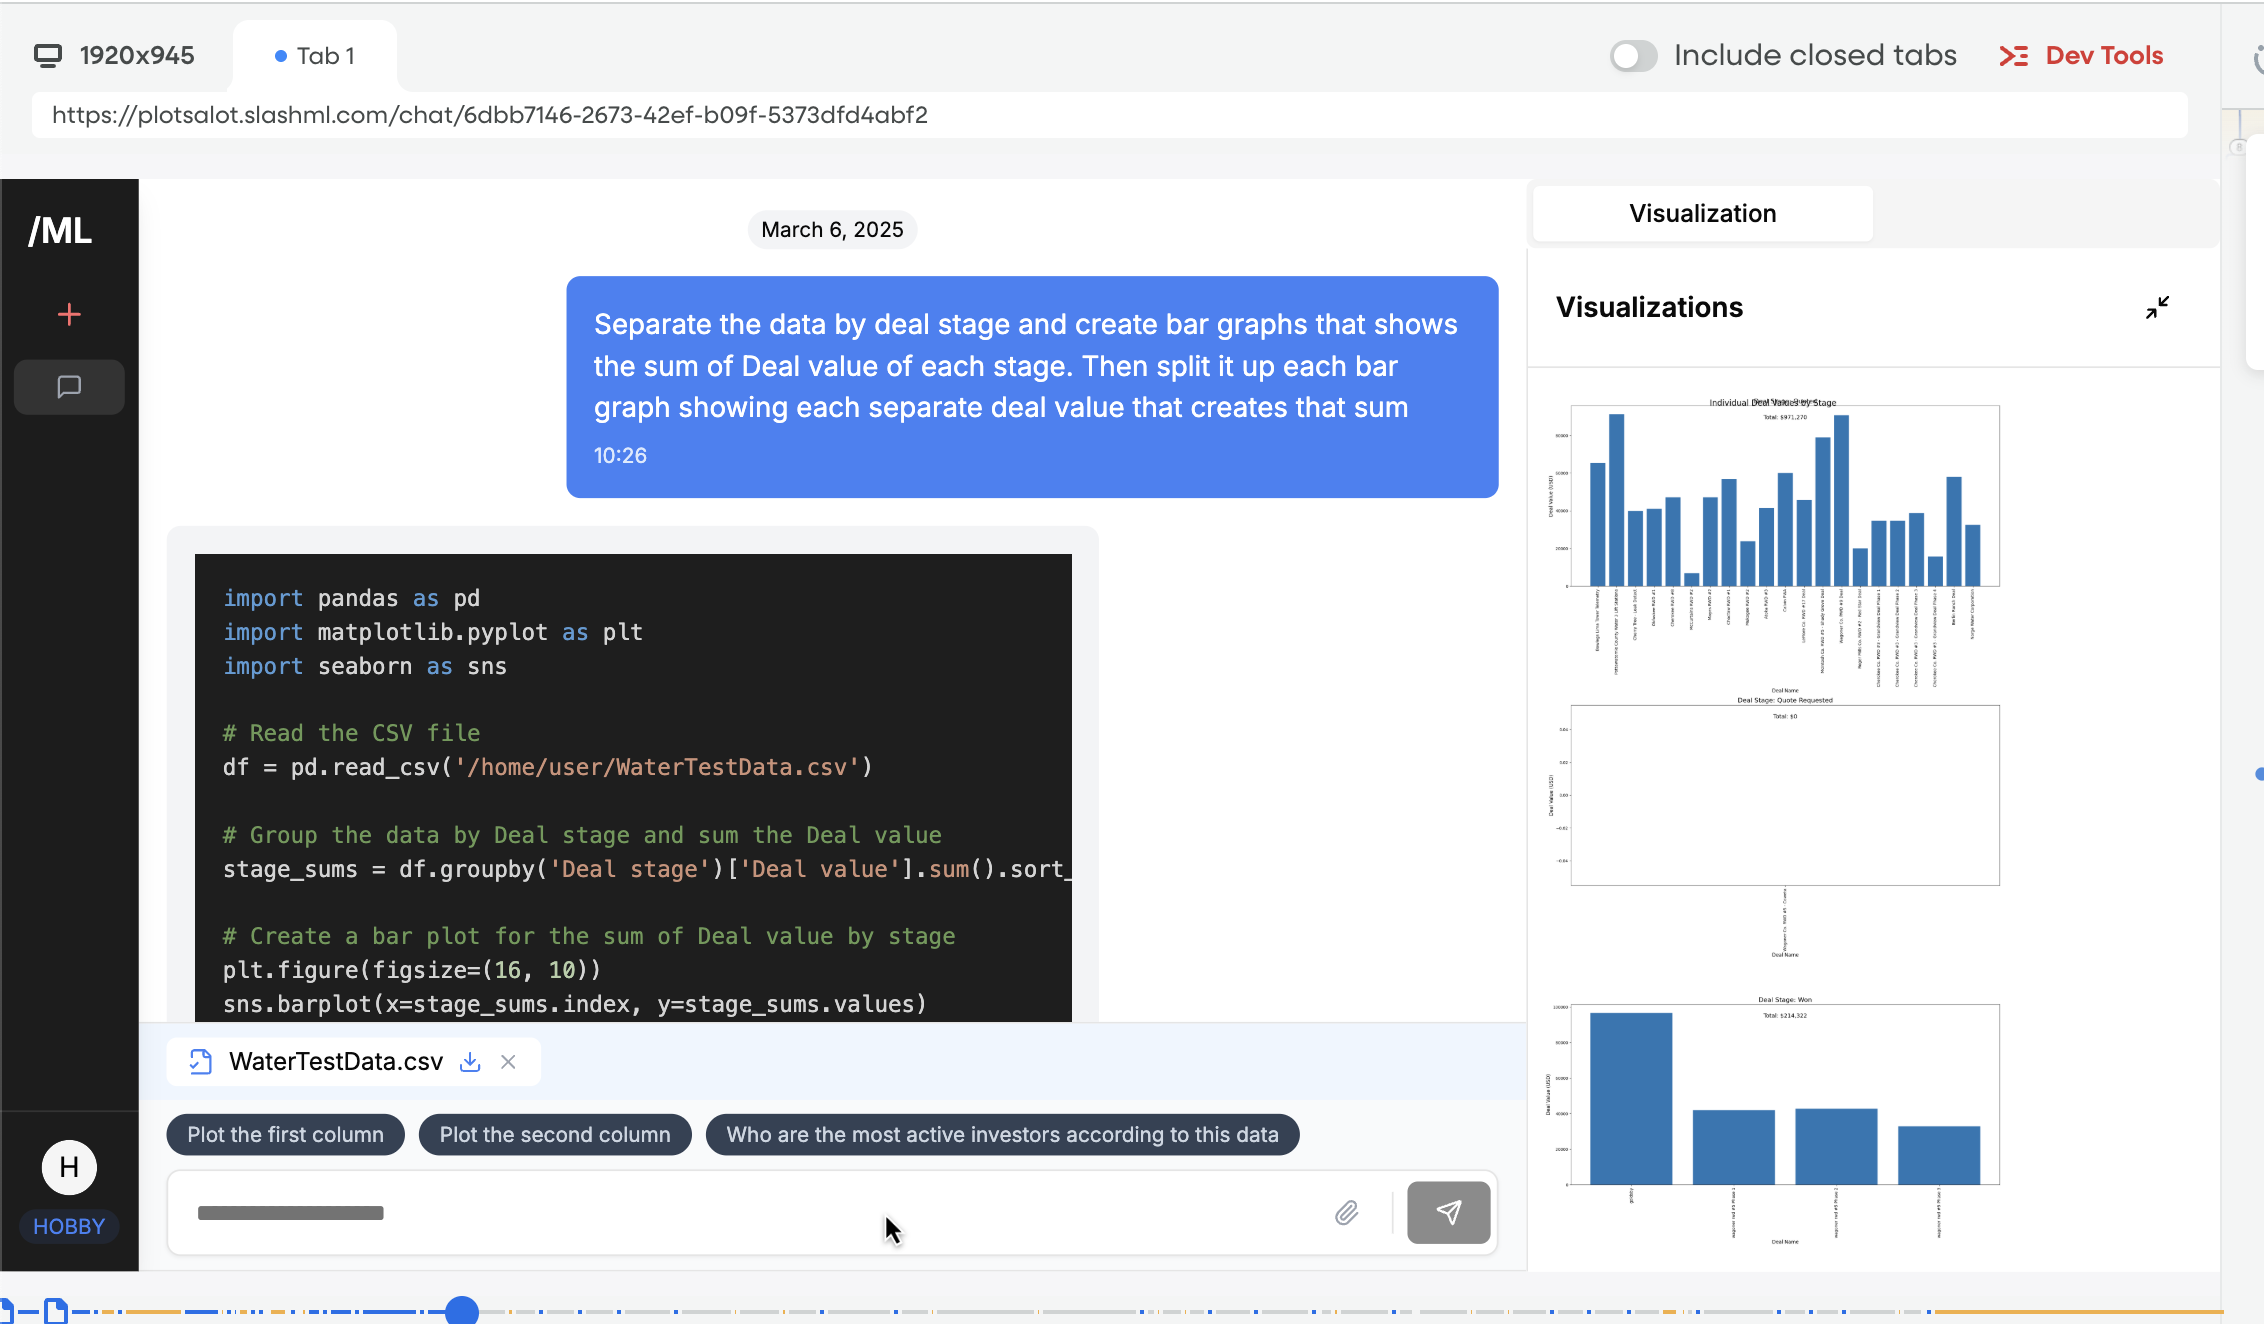
Task: Click the red plus new chat icon
Action: coord(69,315)
